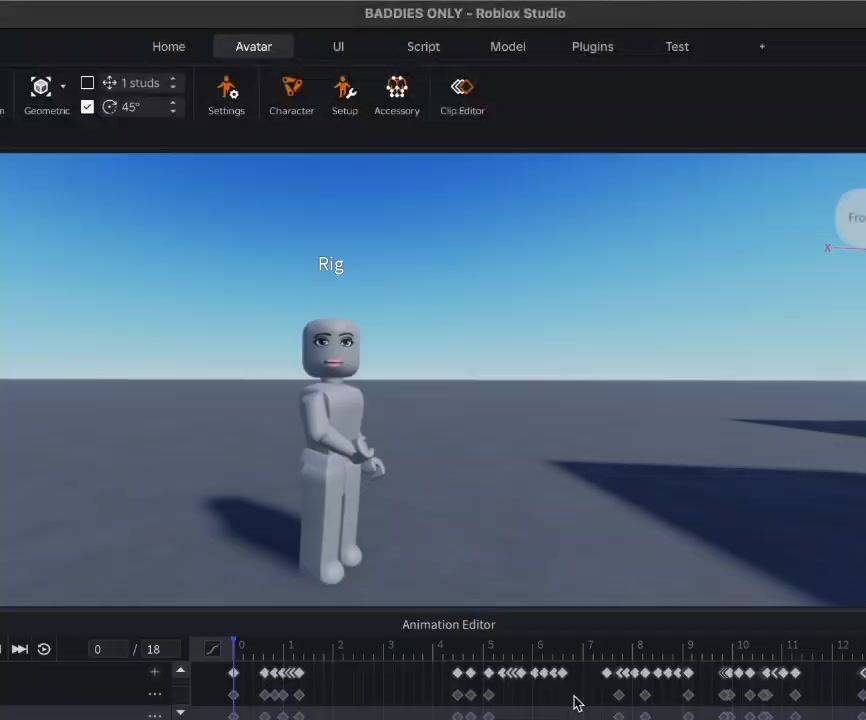Launch the avatar Setup tool
Screen dimensions: 866x720
345,95
